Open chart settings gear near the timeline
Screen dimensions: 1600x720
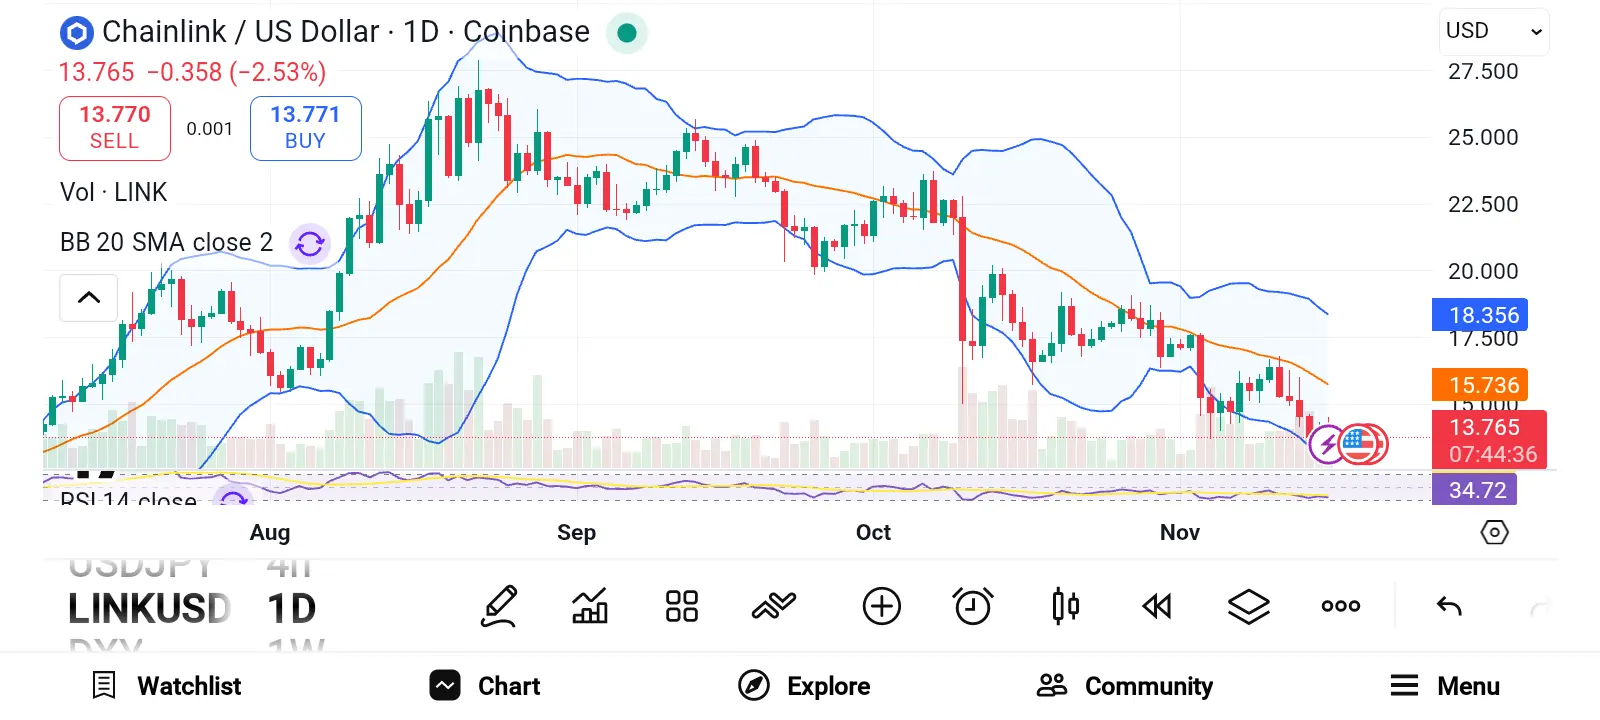[x=1494, y=533]
